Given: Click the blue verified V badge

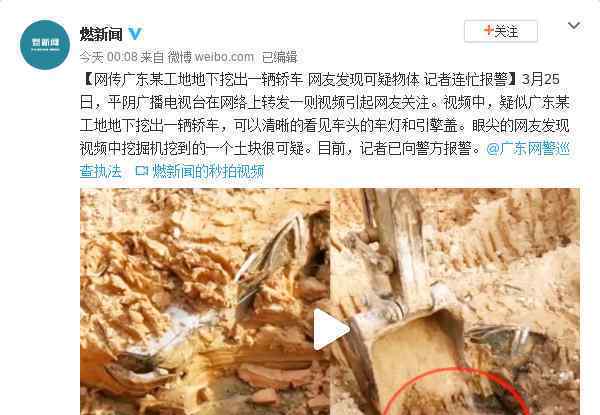Looking at the screenshot, I should [135, 34].
